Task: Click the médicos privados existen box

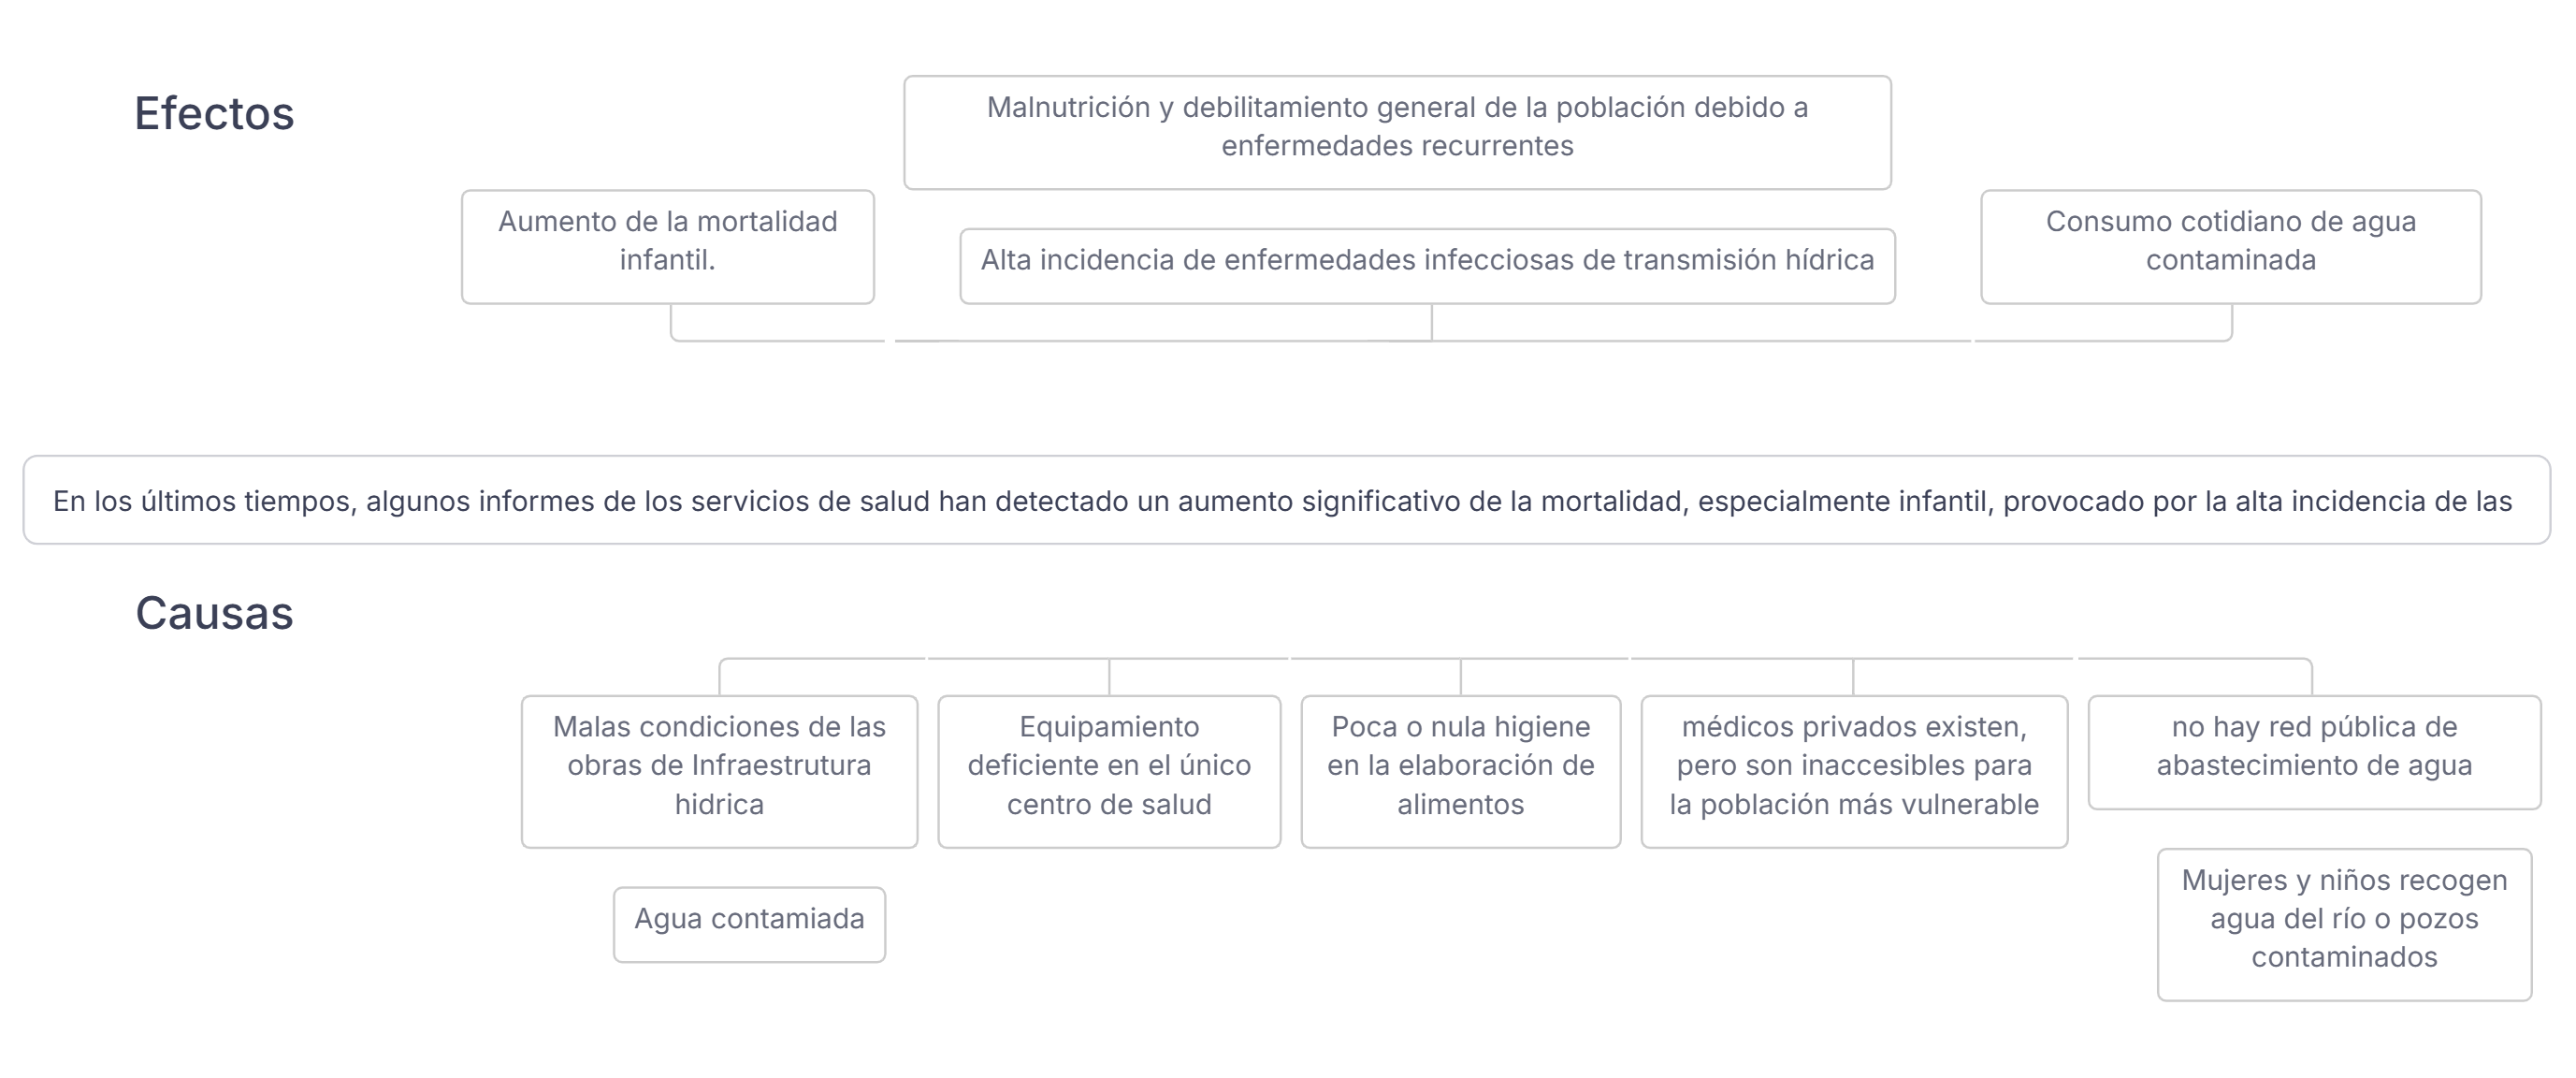Action: pyautogui.click(x=1854, y=771)
